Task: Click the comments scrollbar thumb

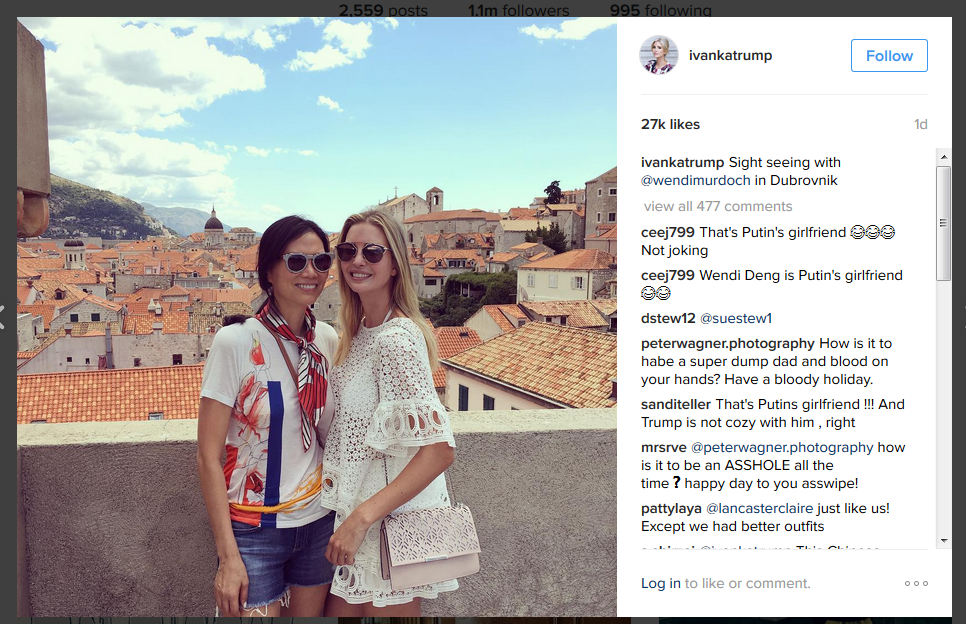Action: 944,223
